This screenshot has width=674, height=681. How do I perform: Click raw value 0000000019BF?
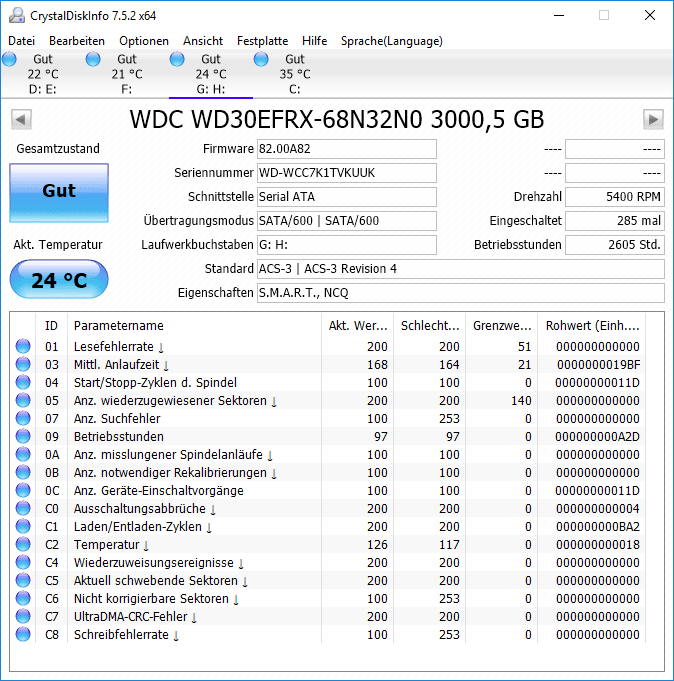coord(598,364)
